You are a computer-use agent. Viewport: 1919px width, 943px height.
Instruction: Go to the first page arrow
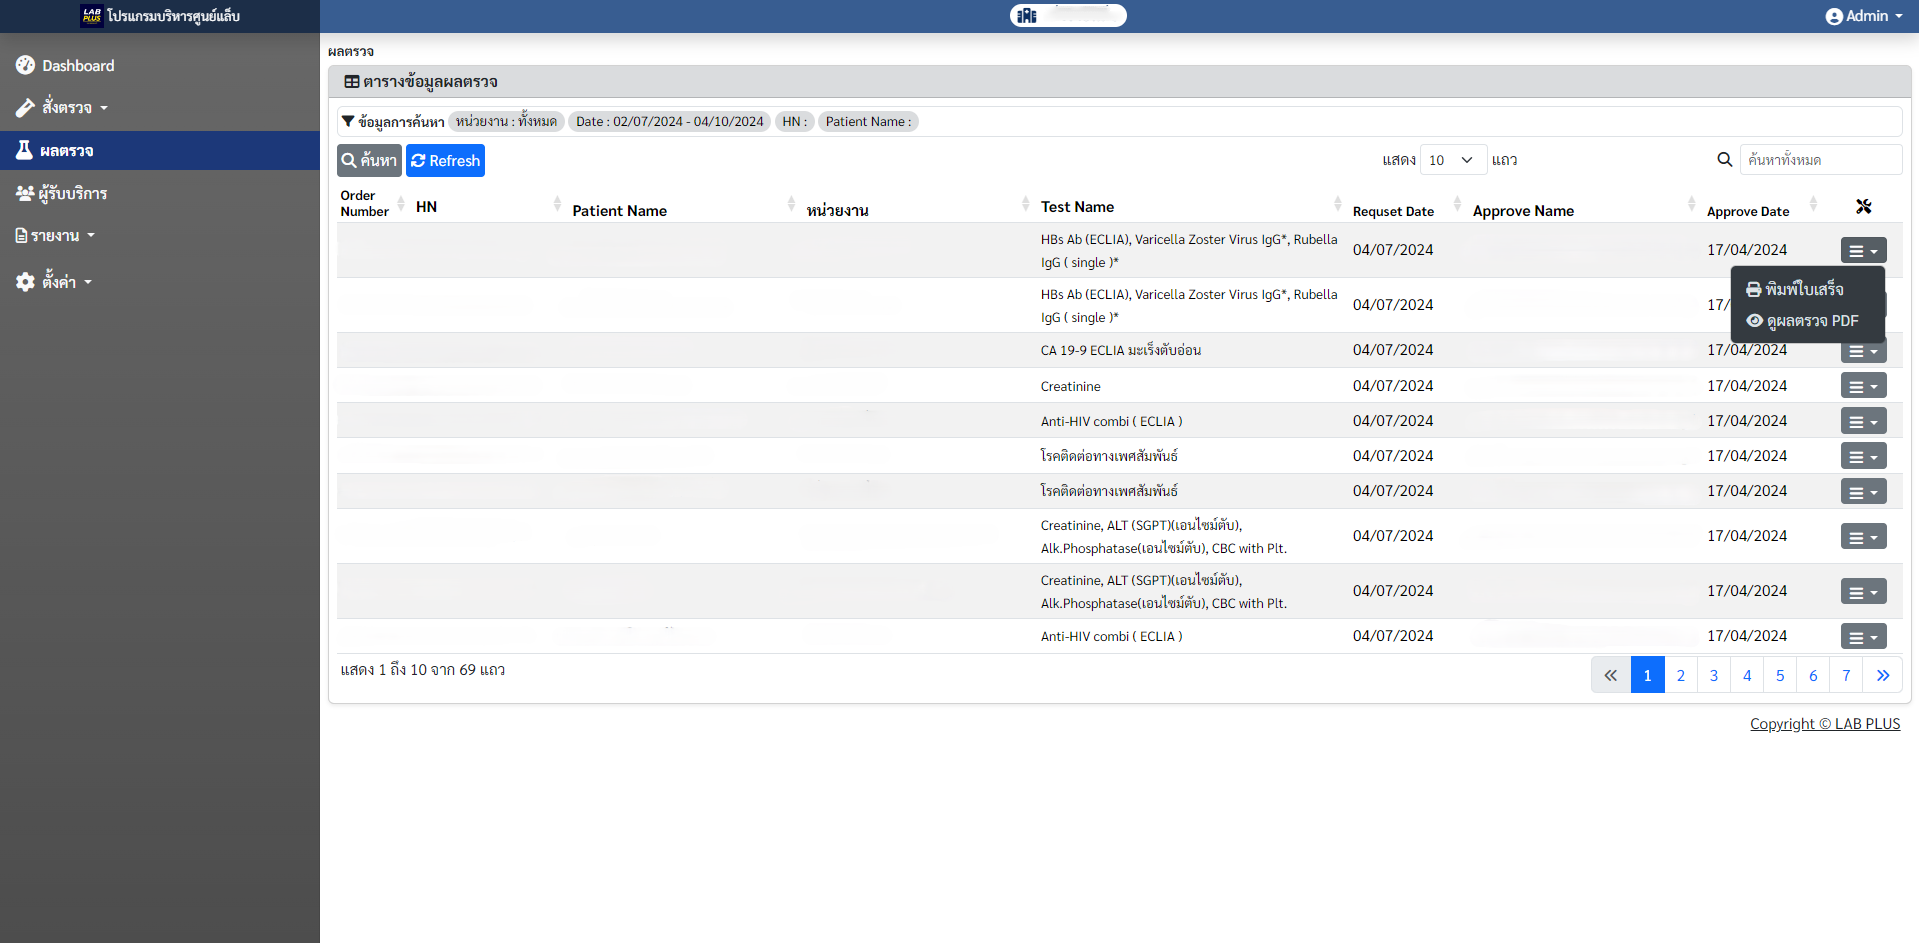(x=1610, y=675)
